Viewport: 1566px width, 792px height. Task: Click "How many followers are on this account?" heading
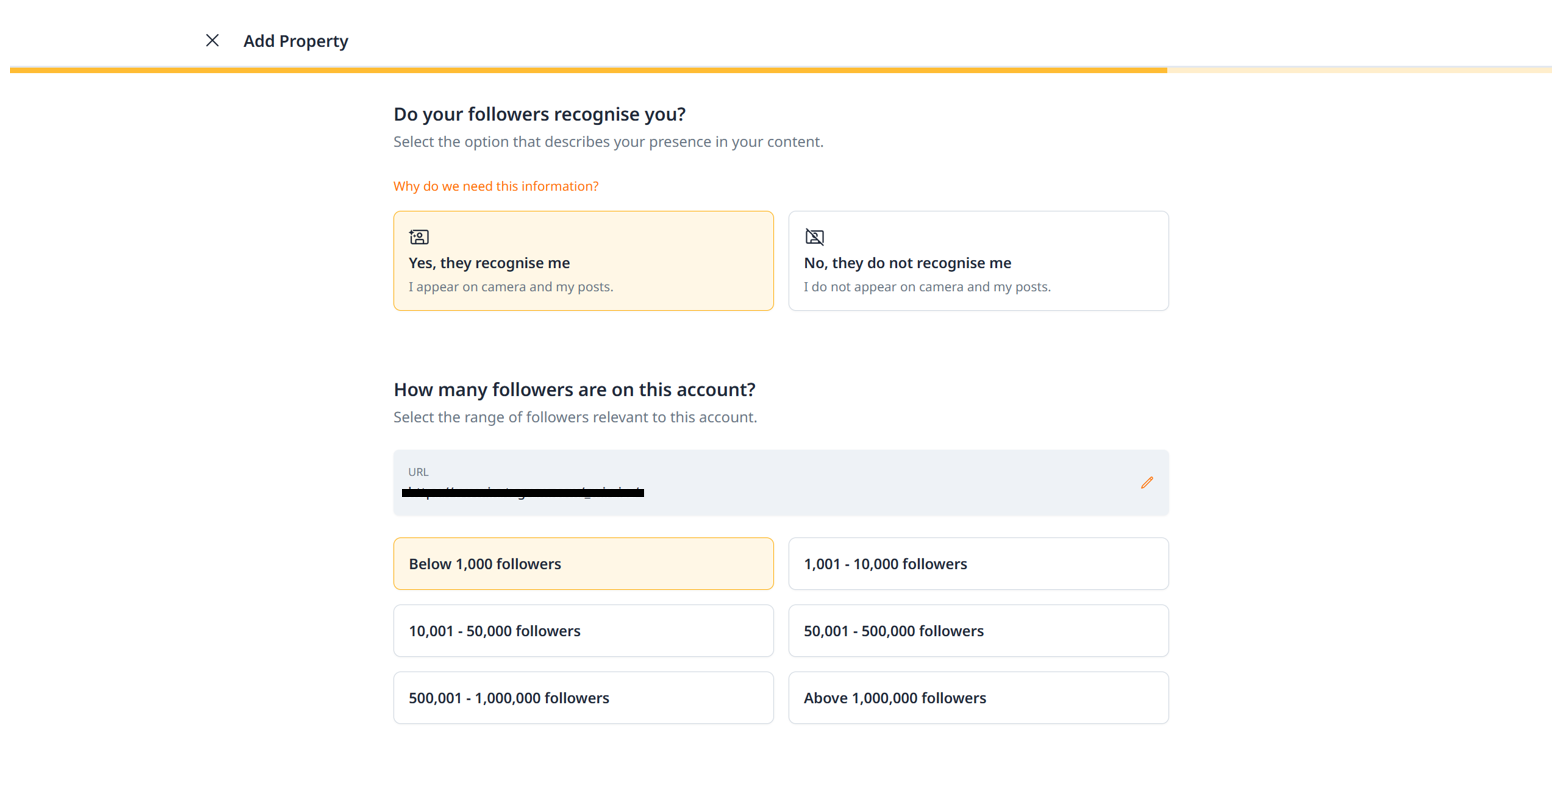pyautogui.click(x=574, y=389)
